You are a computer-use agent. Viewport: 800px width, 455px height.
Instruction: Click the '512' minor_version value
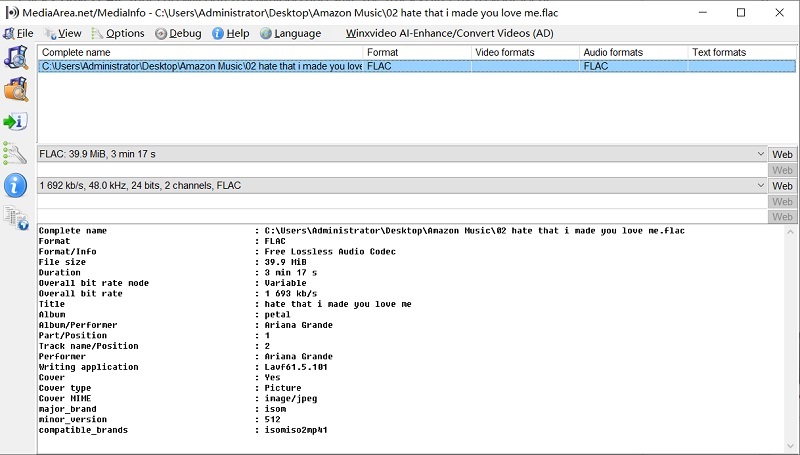pyautogui.click(x=272, y=419)
